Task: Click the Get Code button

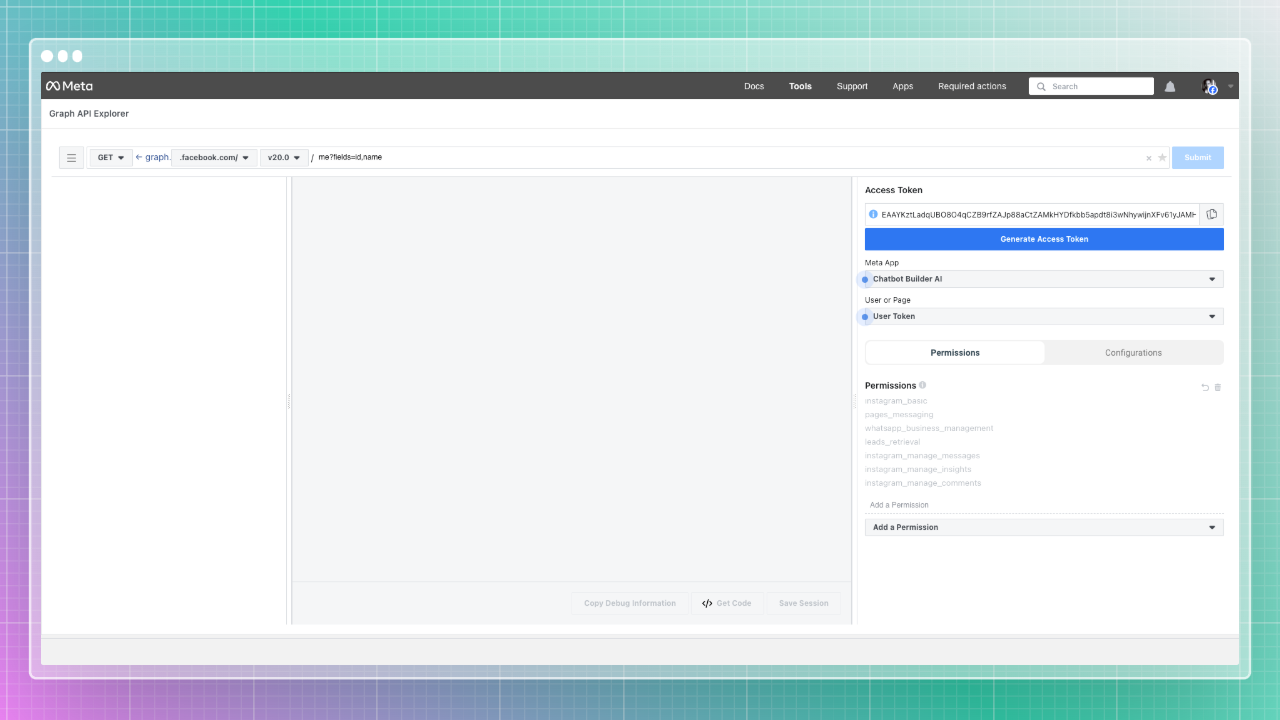Action: 727,603
